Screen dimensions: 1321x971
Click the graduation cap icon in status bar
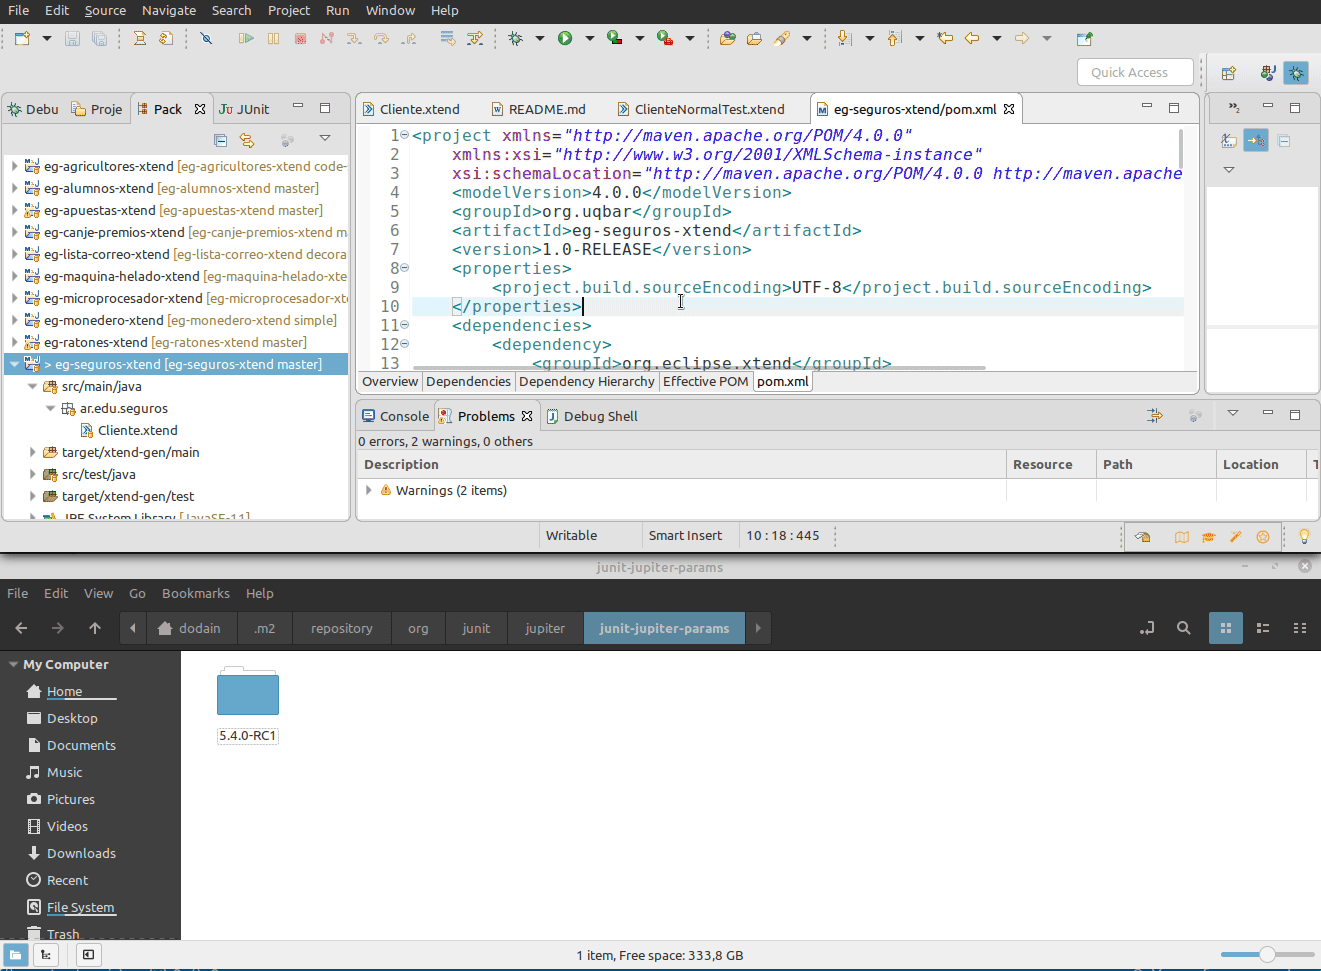coord(1209,537)
